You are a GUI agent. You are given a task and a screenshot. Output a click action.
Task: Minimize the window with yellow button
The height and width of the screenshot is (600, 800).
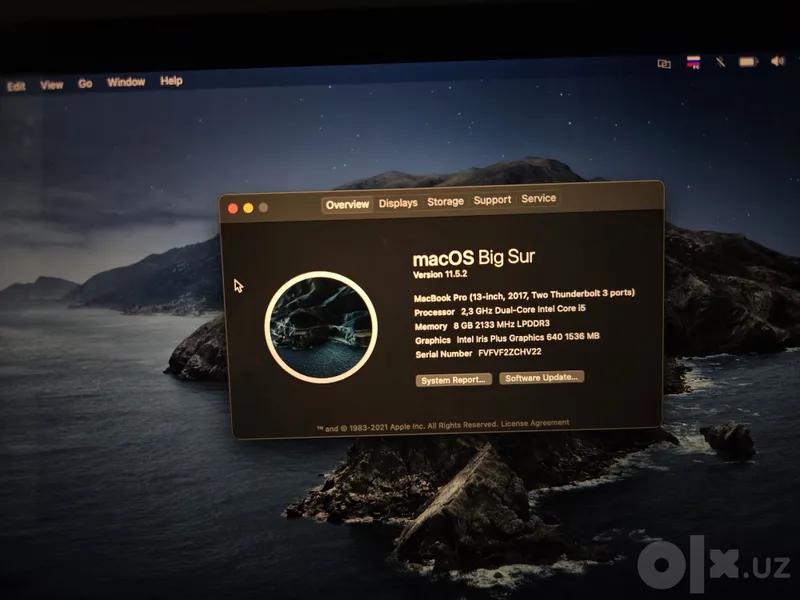(248, 208)
